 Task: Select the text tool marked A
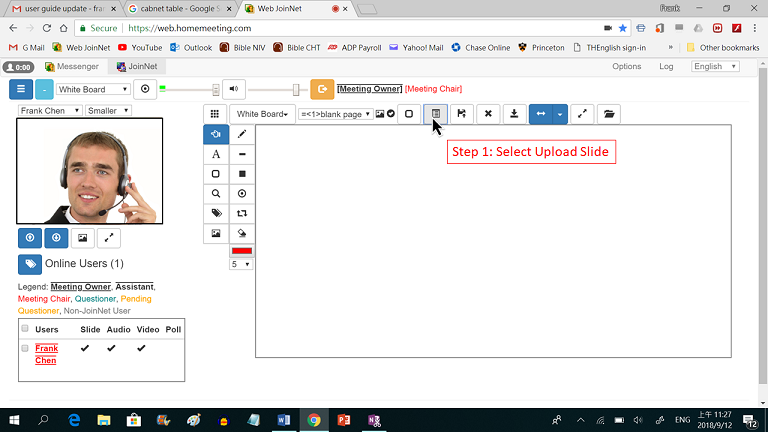click(x=216, y=154)
